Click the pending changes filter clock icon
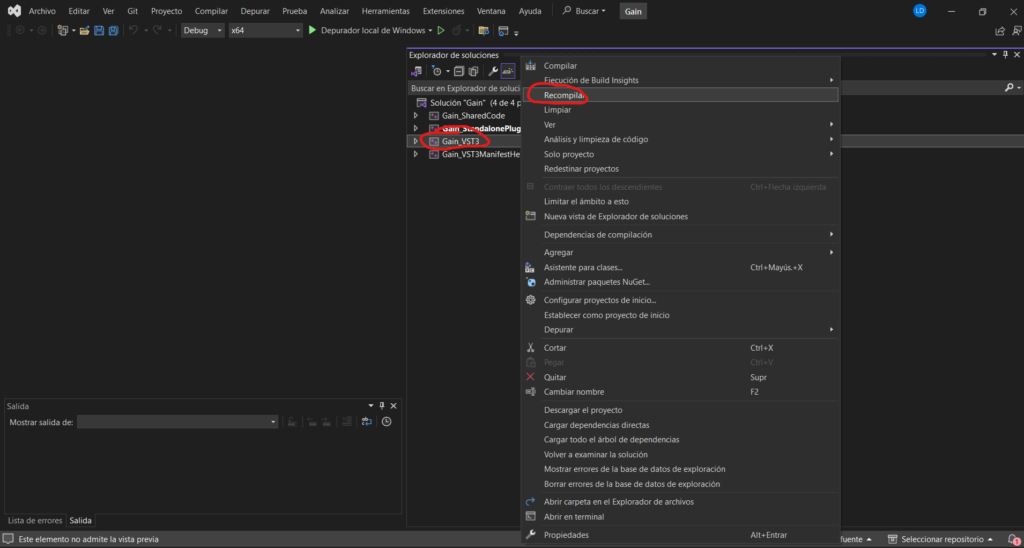Screen dimensions: 1024x548 (x=437, y=71)
